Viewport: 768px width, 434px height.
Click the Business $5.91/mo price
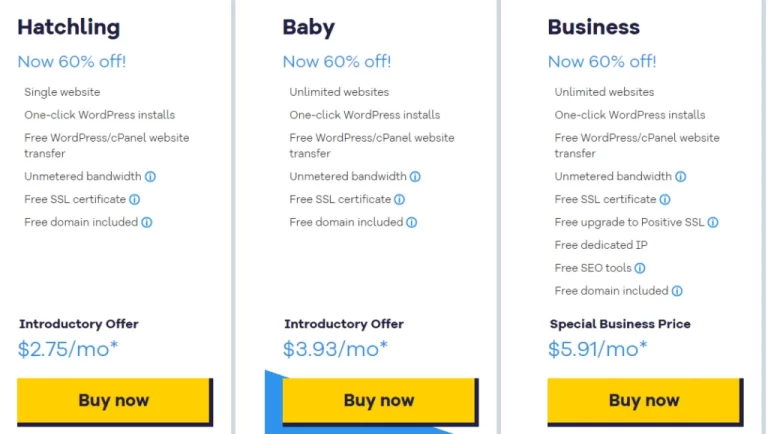point(597,349)
